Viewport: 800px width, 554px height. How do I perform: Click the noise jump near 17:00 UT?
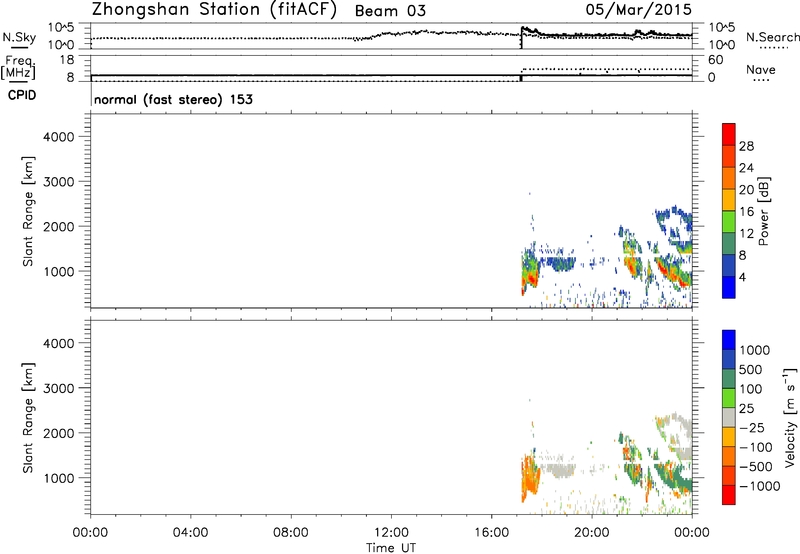click(x=521, y=36)
